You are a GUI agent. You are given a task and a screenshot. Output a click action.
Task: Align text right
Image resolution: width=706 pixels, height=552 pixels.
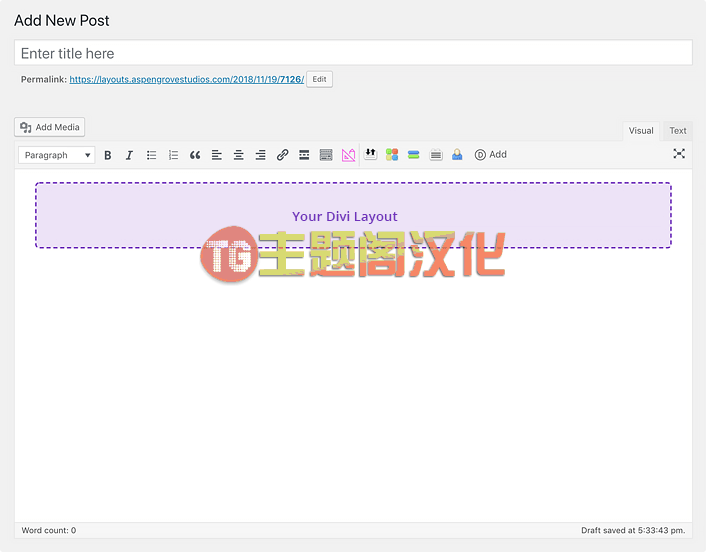(x=260, y=155)
